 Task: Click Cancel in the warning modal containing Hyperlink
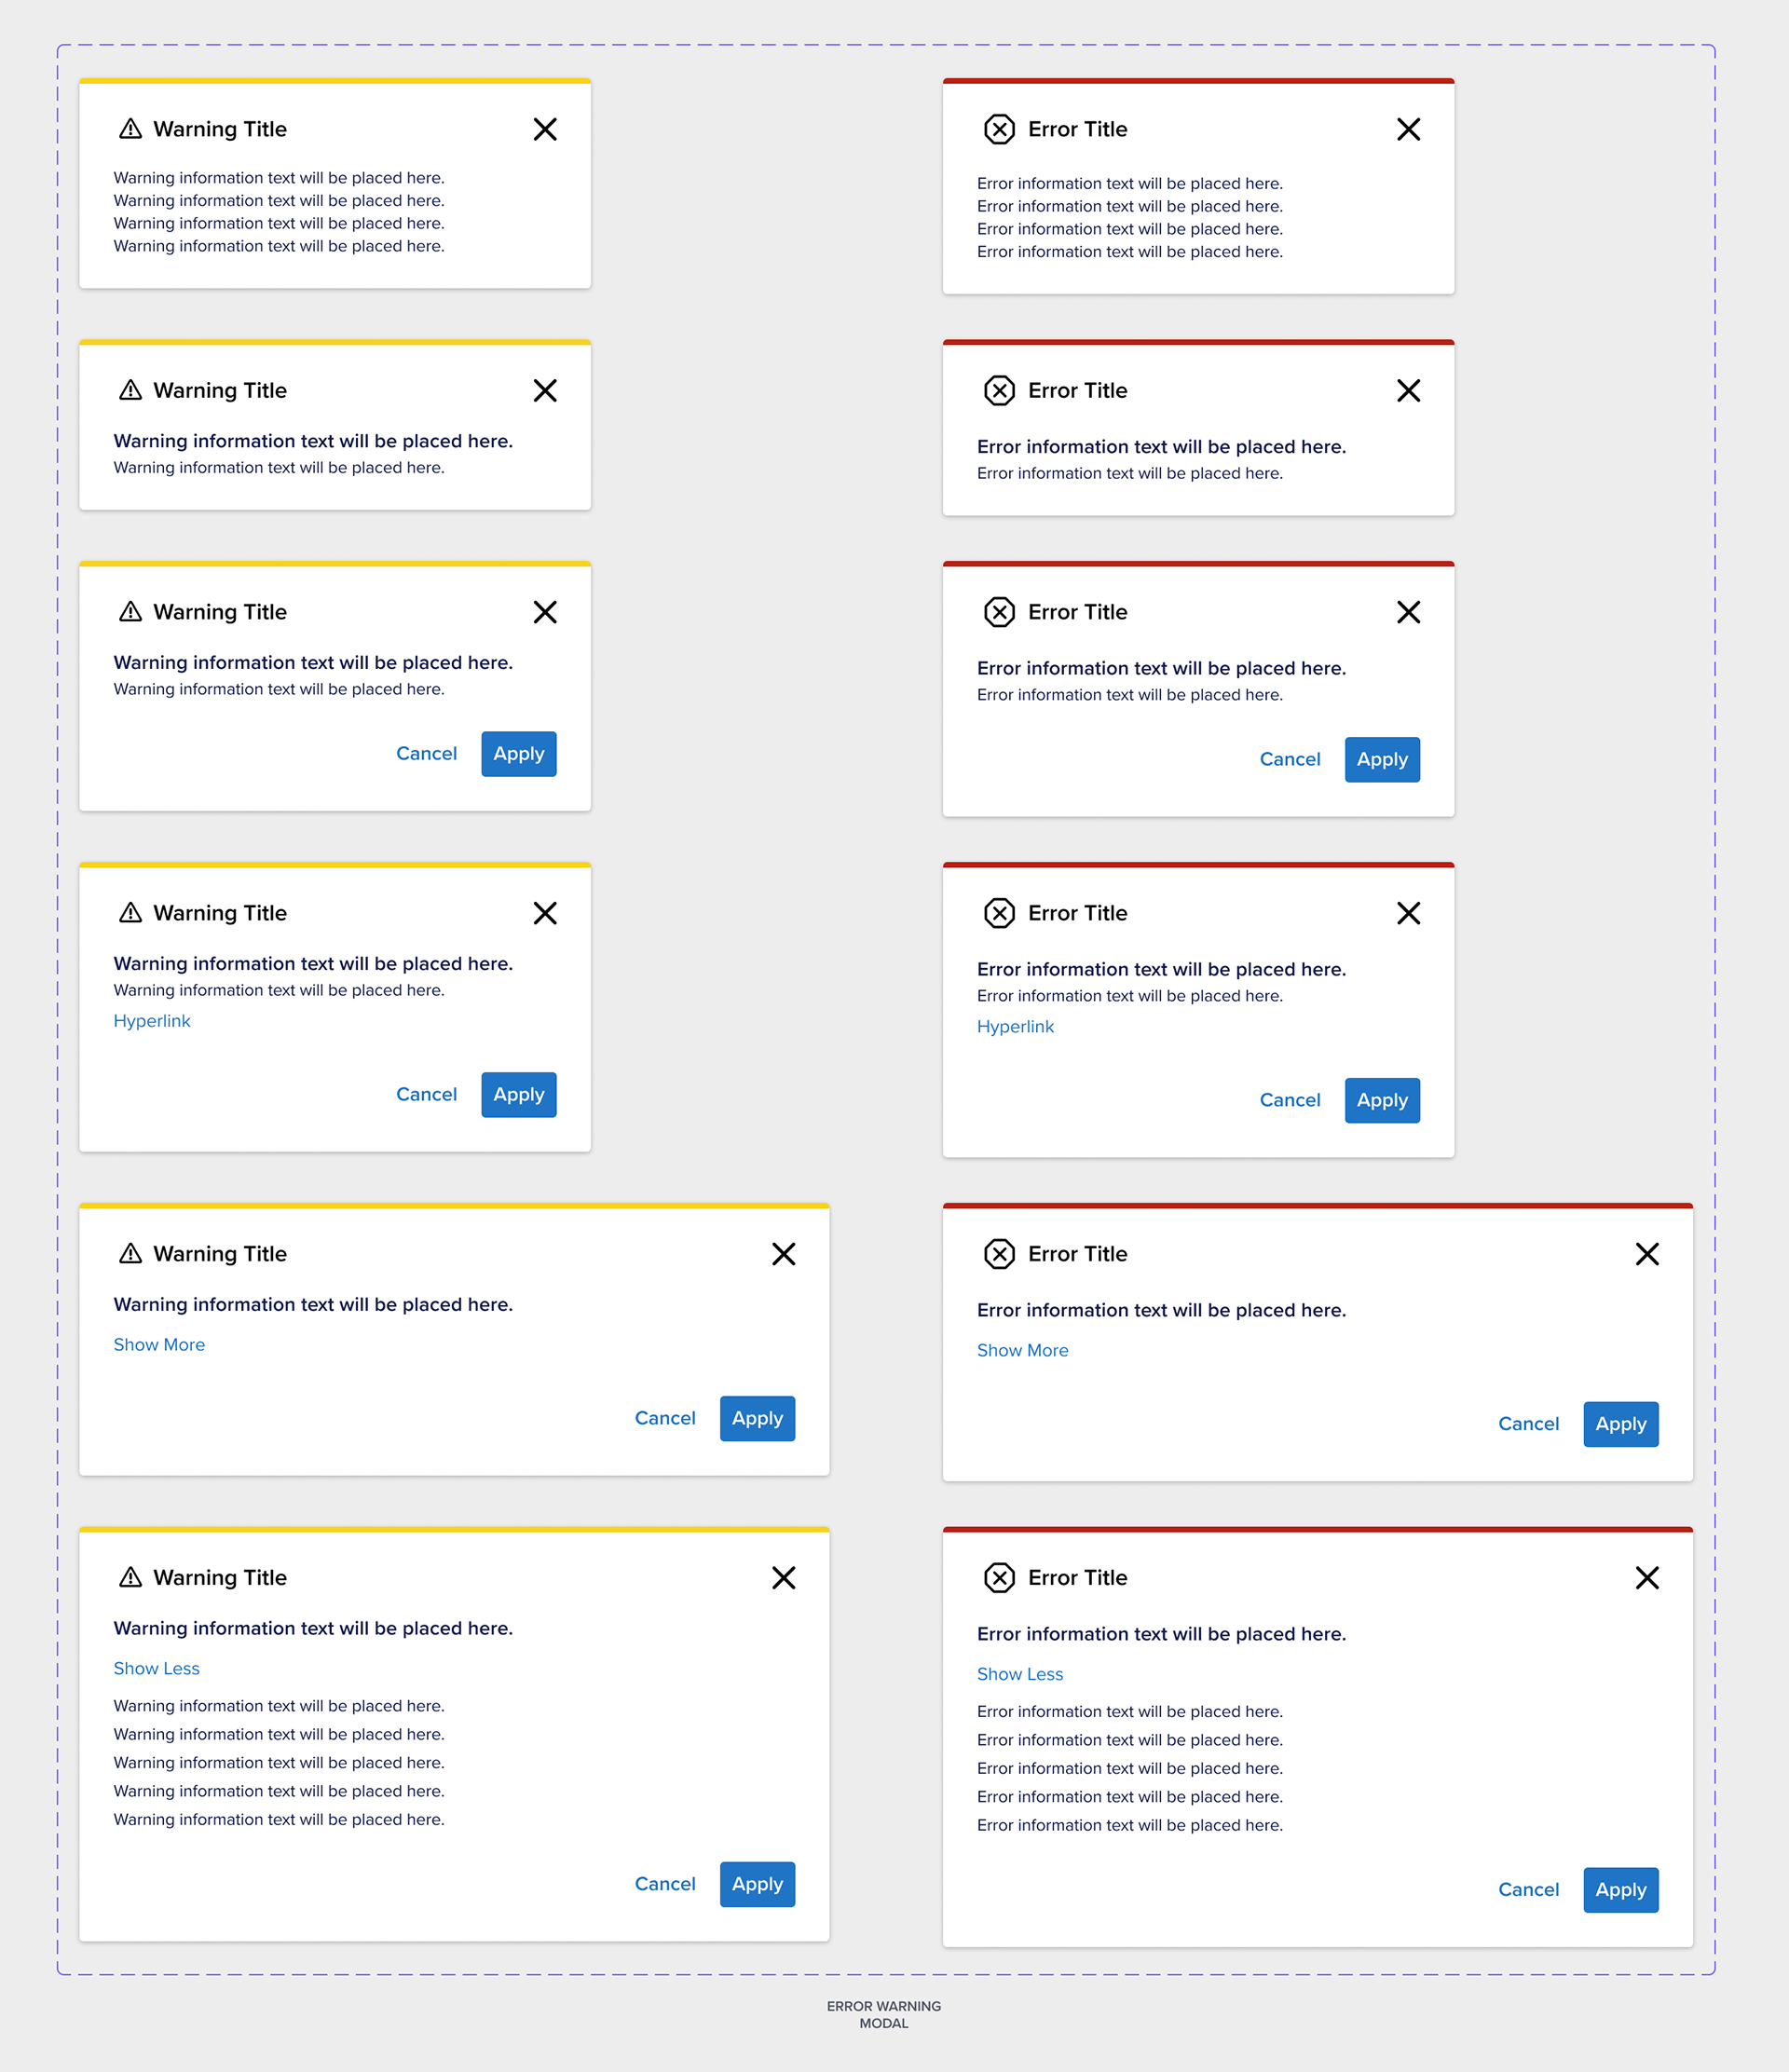pyautogui.click(x=426, y=1095)
